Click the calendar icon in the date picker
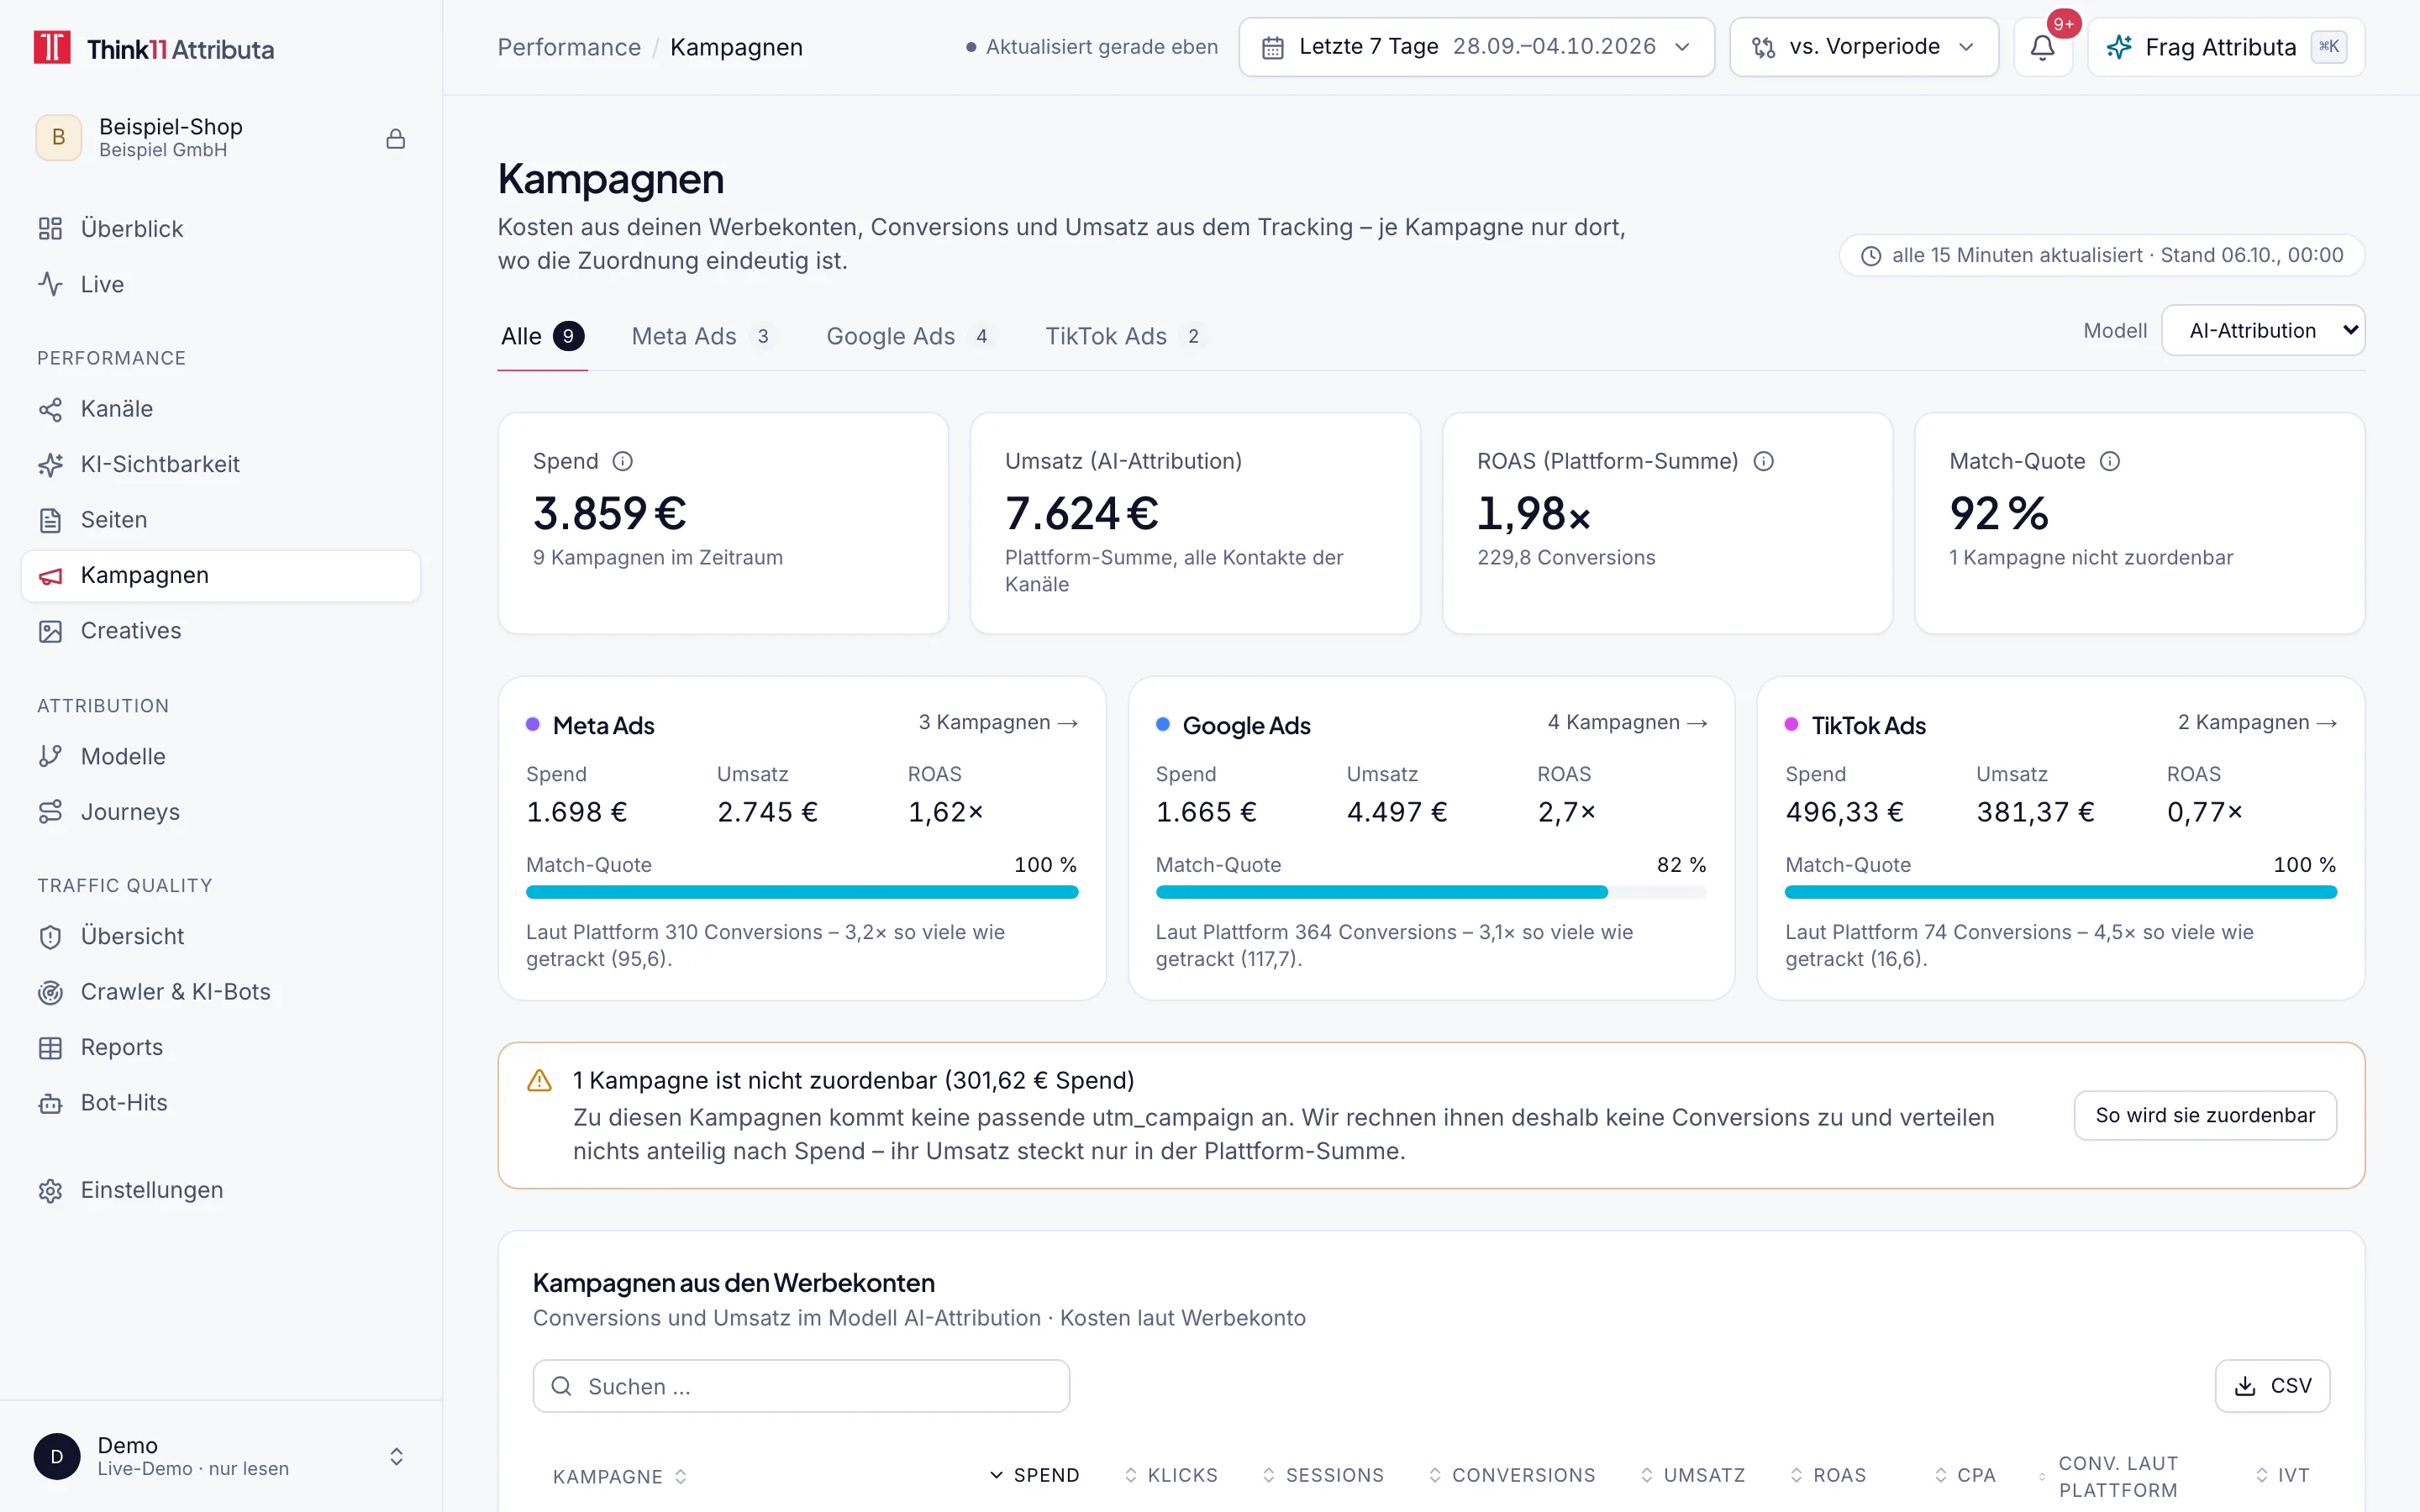 [x=1272, y=47]
